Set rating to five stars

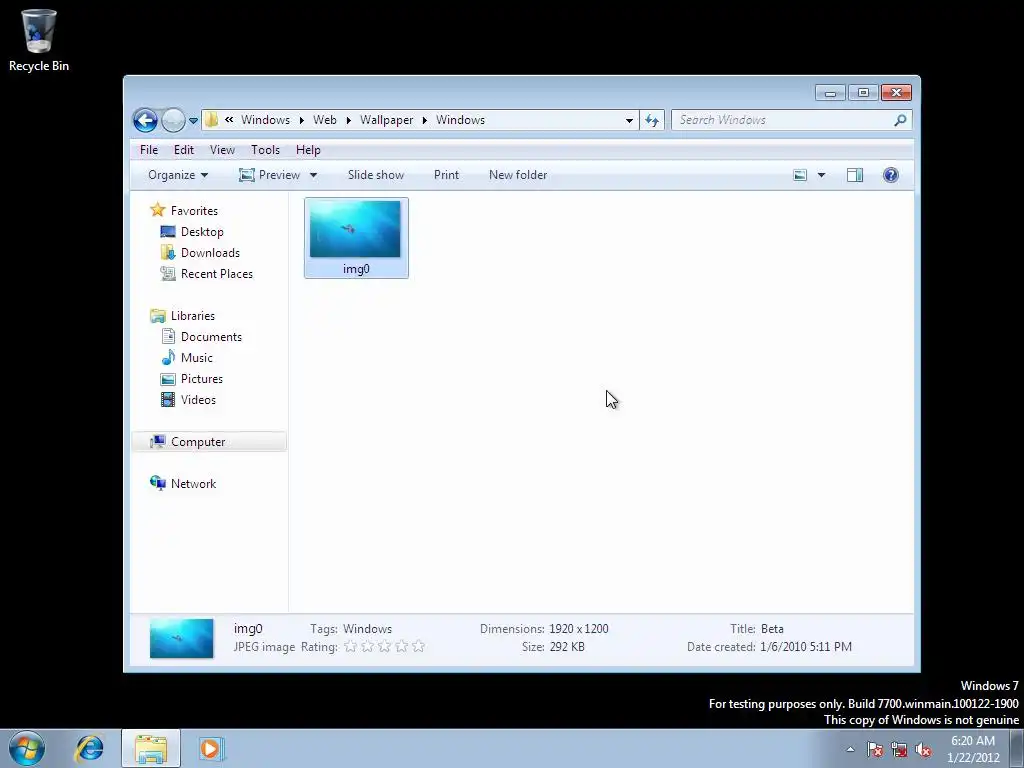(419, 647)
